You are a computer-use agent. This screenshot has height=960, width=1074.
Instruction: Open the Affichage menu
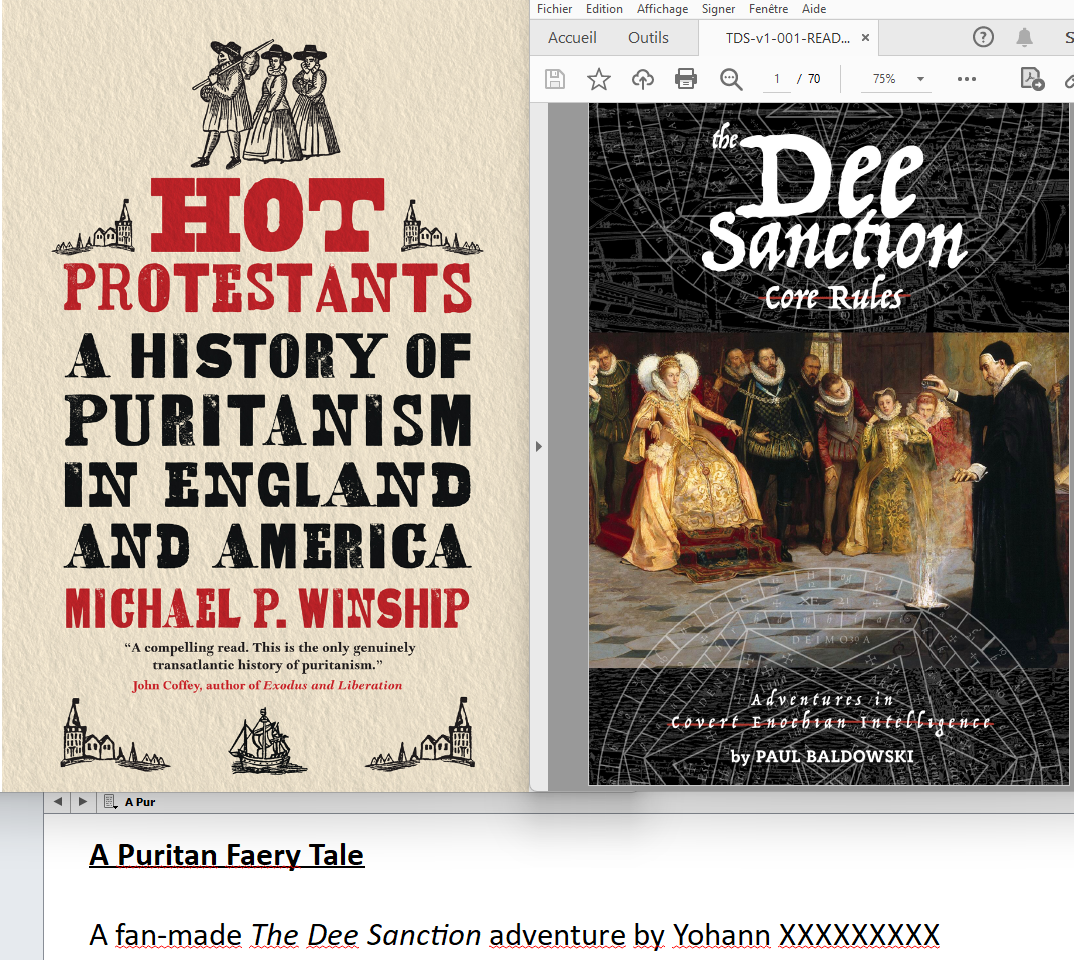(663, 9)
